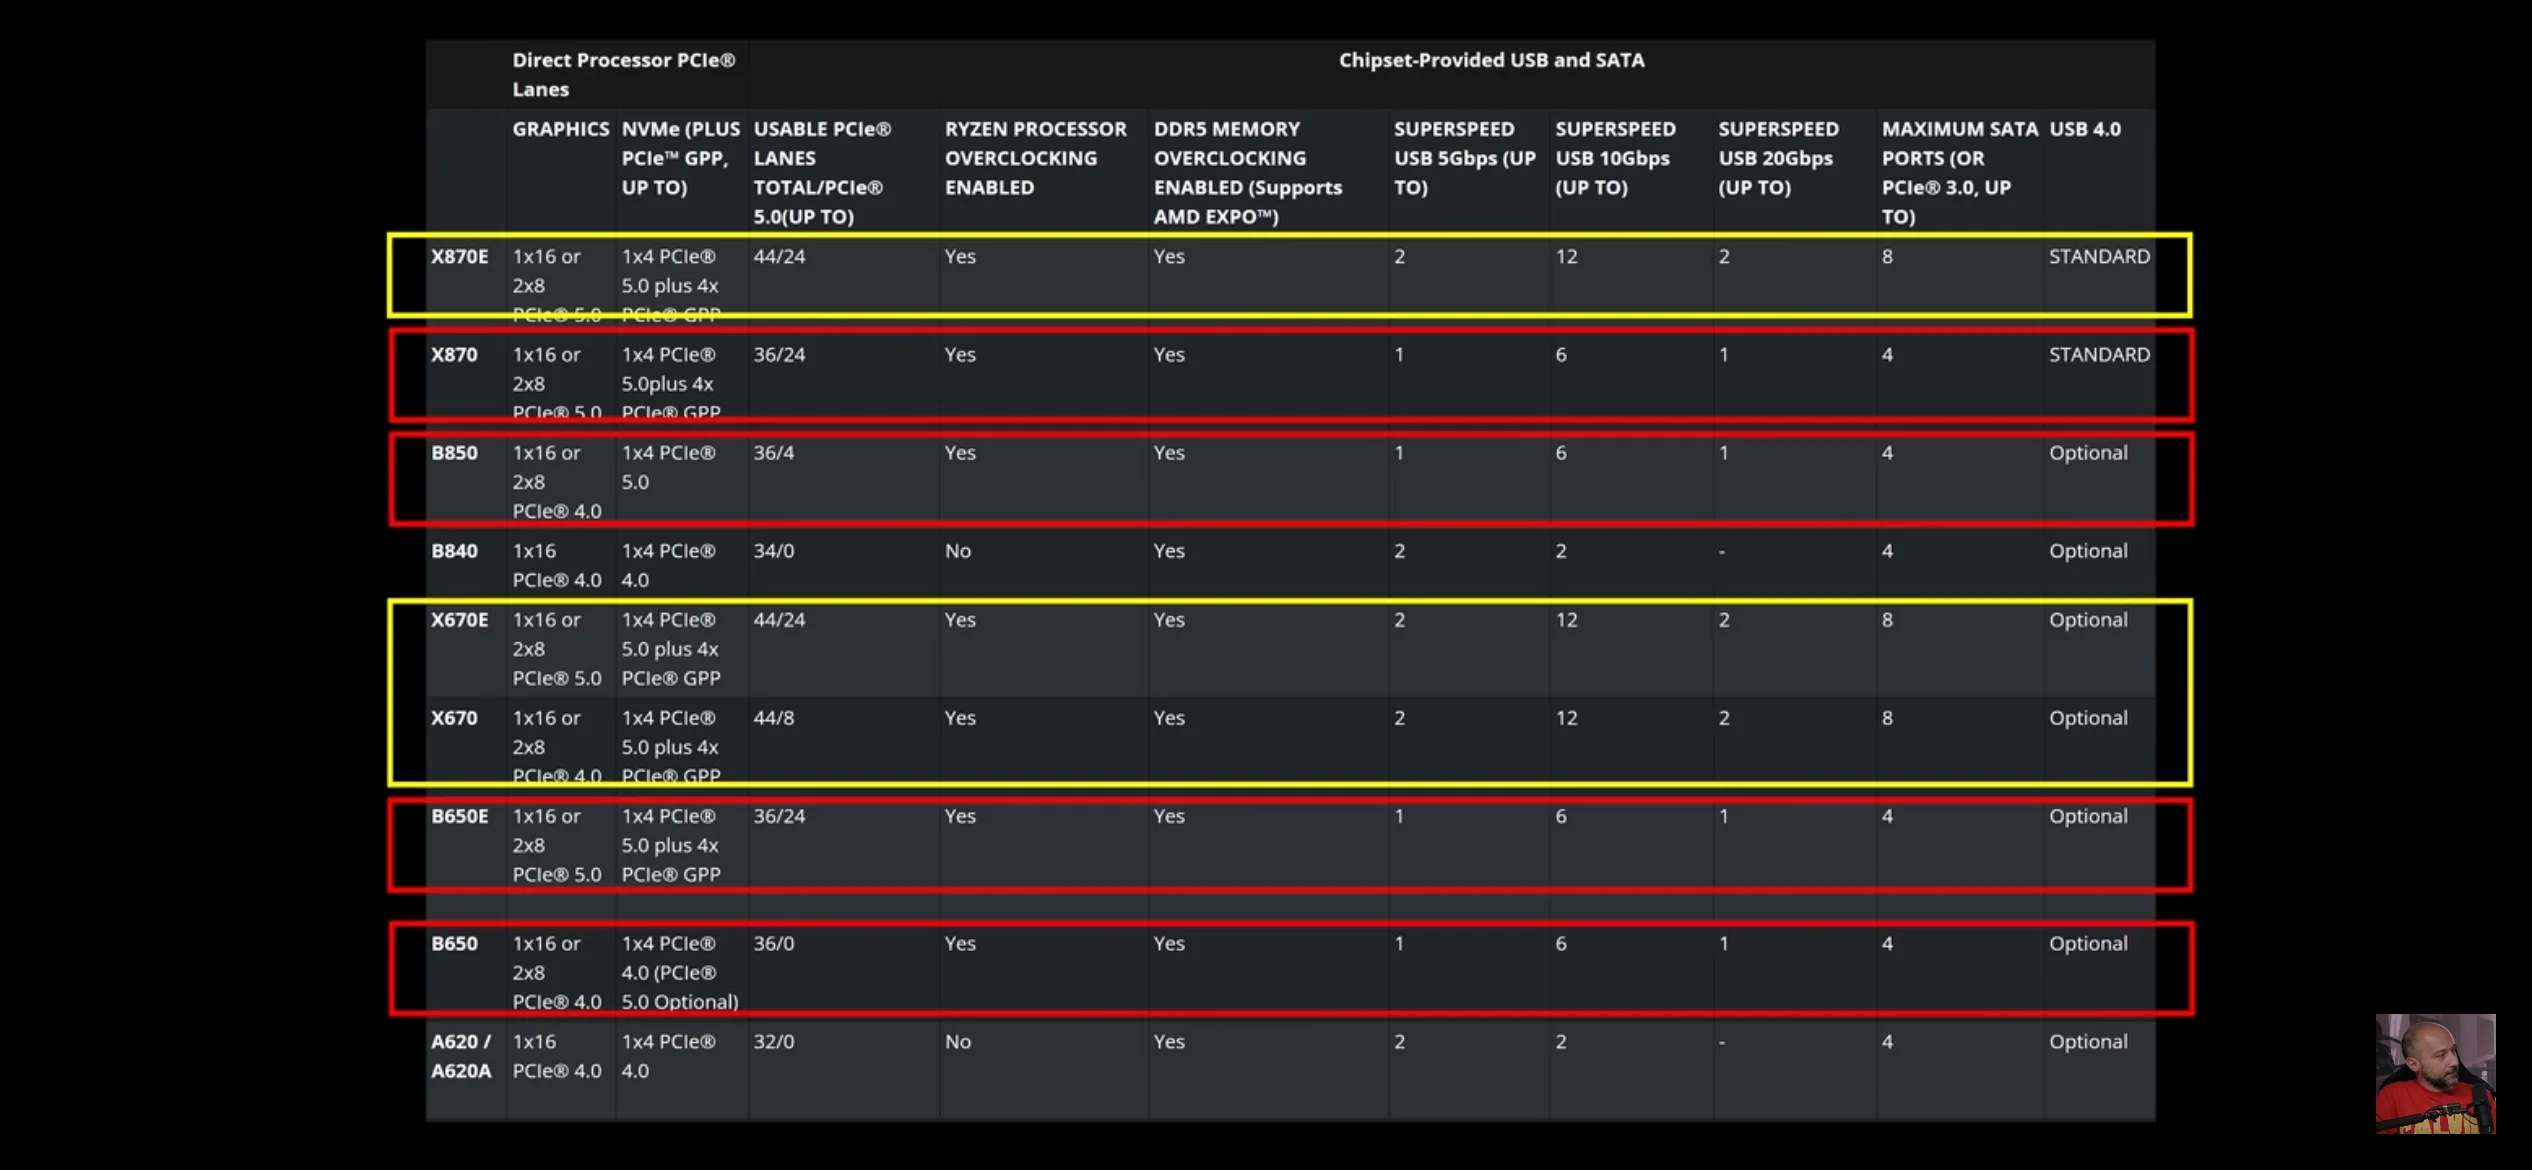Select the B850 chipset name

[x=454, y=453]
